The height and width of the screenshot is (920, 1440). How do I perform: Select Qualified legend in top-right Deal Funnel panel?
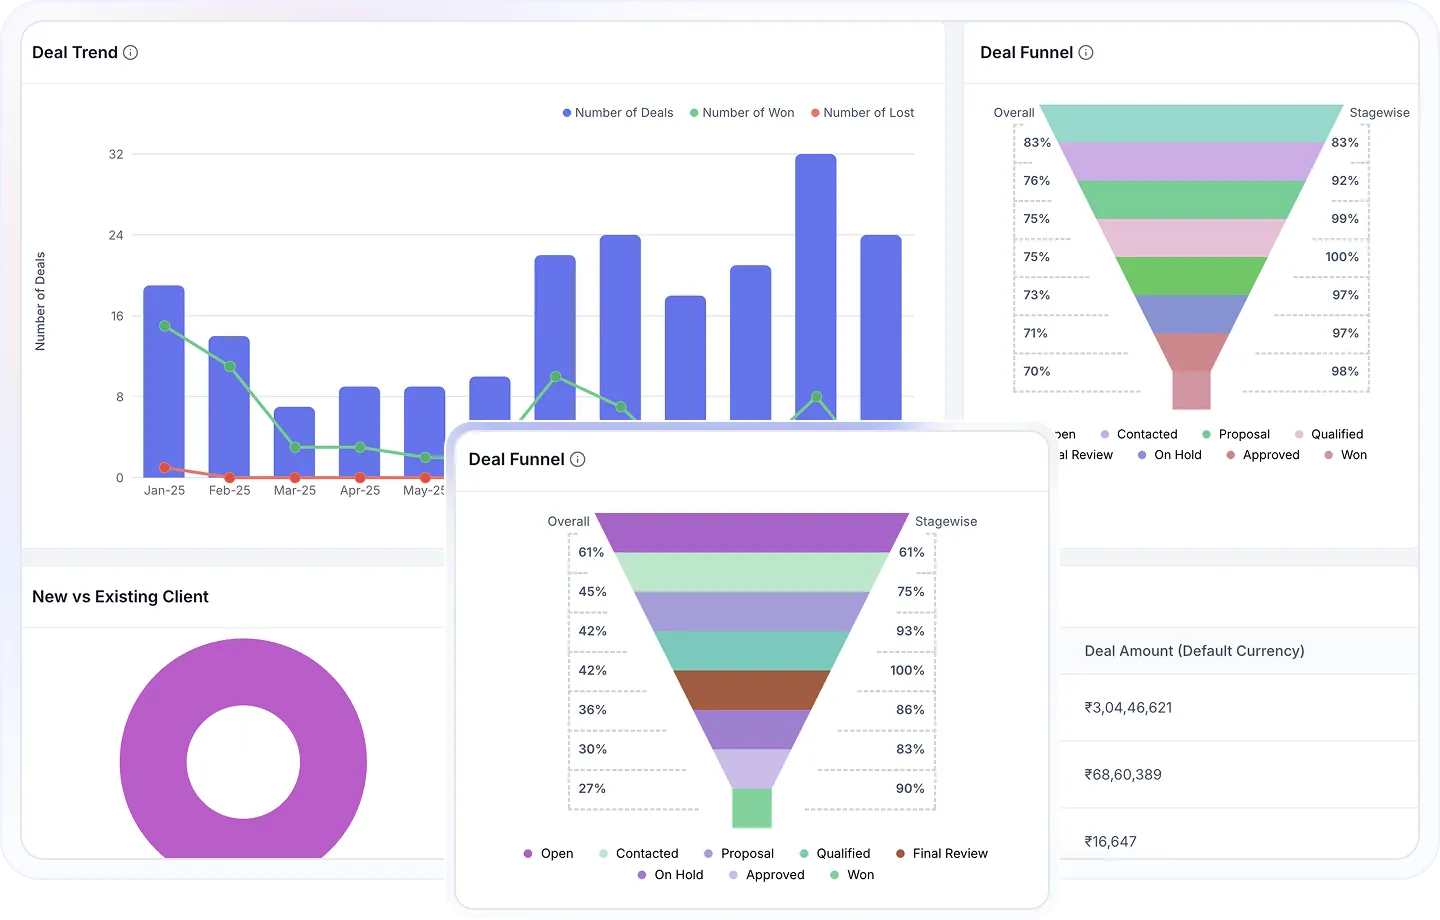[x=1328, y=435]
